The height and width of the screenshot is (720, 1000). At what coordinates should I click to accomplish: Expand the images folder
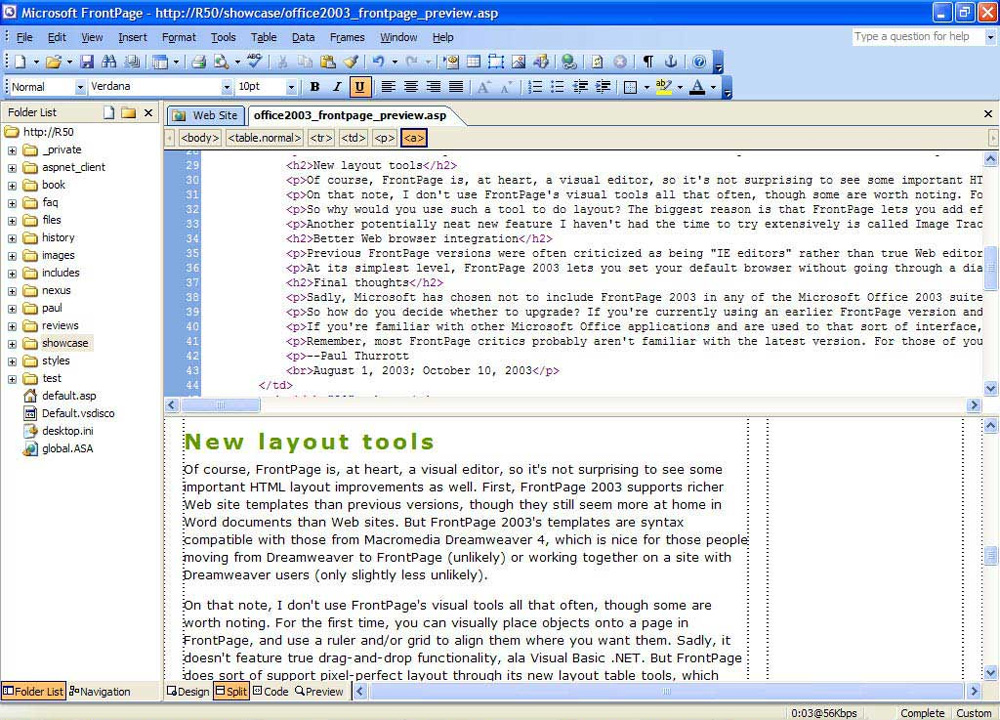click(12, 256)
